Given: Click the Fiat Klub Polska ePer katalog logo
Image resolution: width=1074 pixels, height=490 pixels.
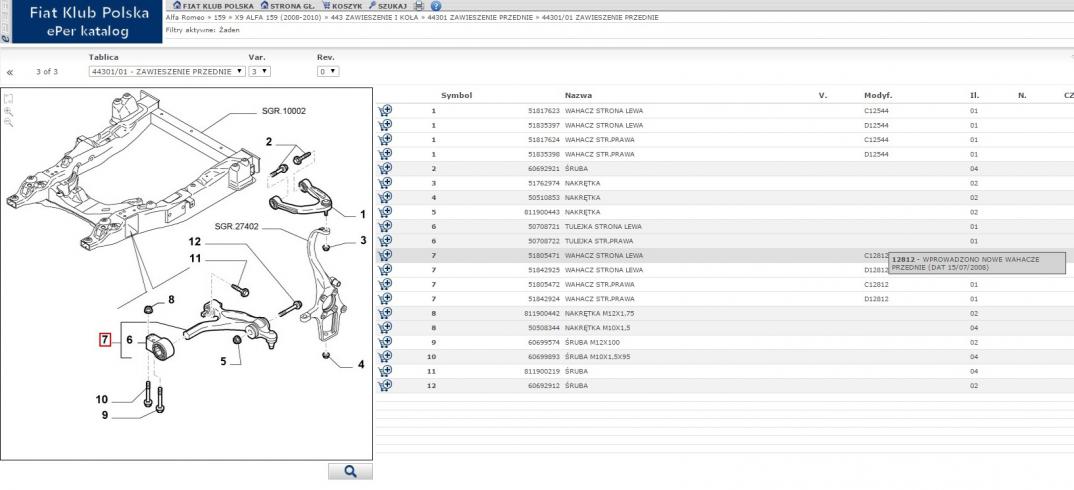Looking at the screenshot, I should [x=88, y=22].
